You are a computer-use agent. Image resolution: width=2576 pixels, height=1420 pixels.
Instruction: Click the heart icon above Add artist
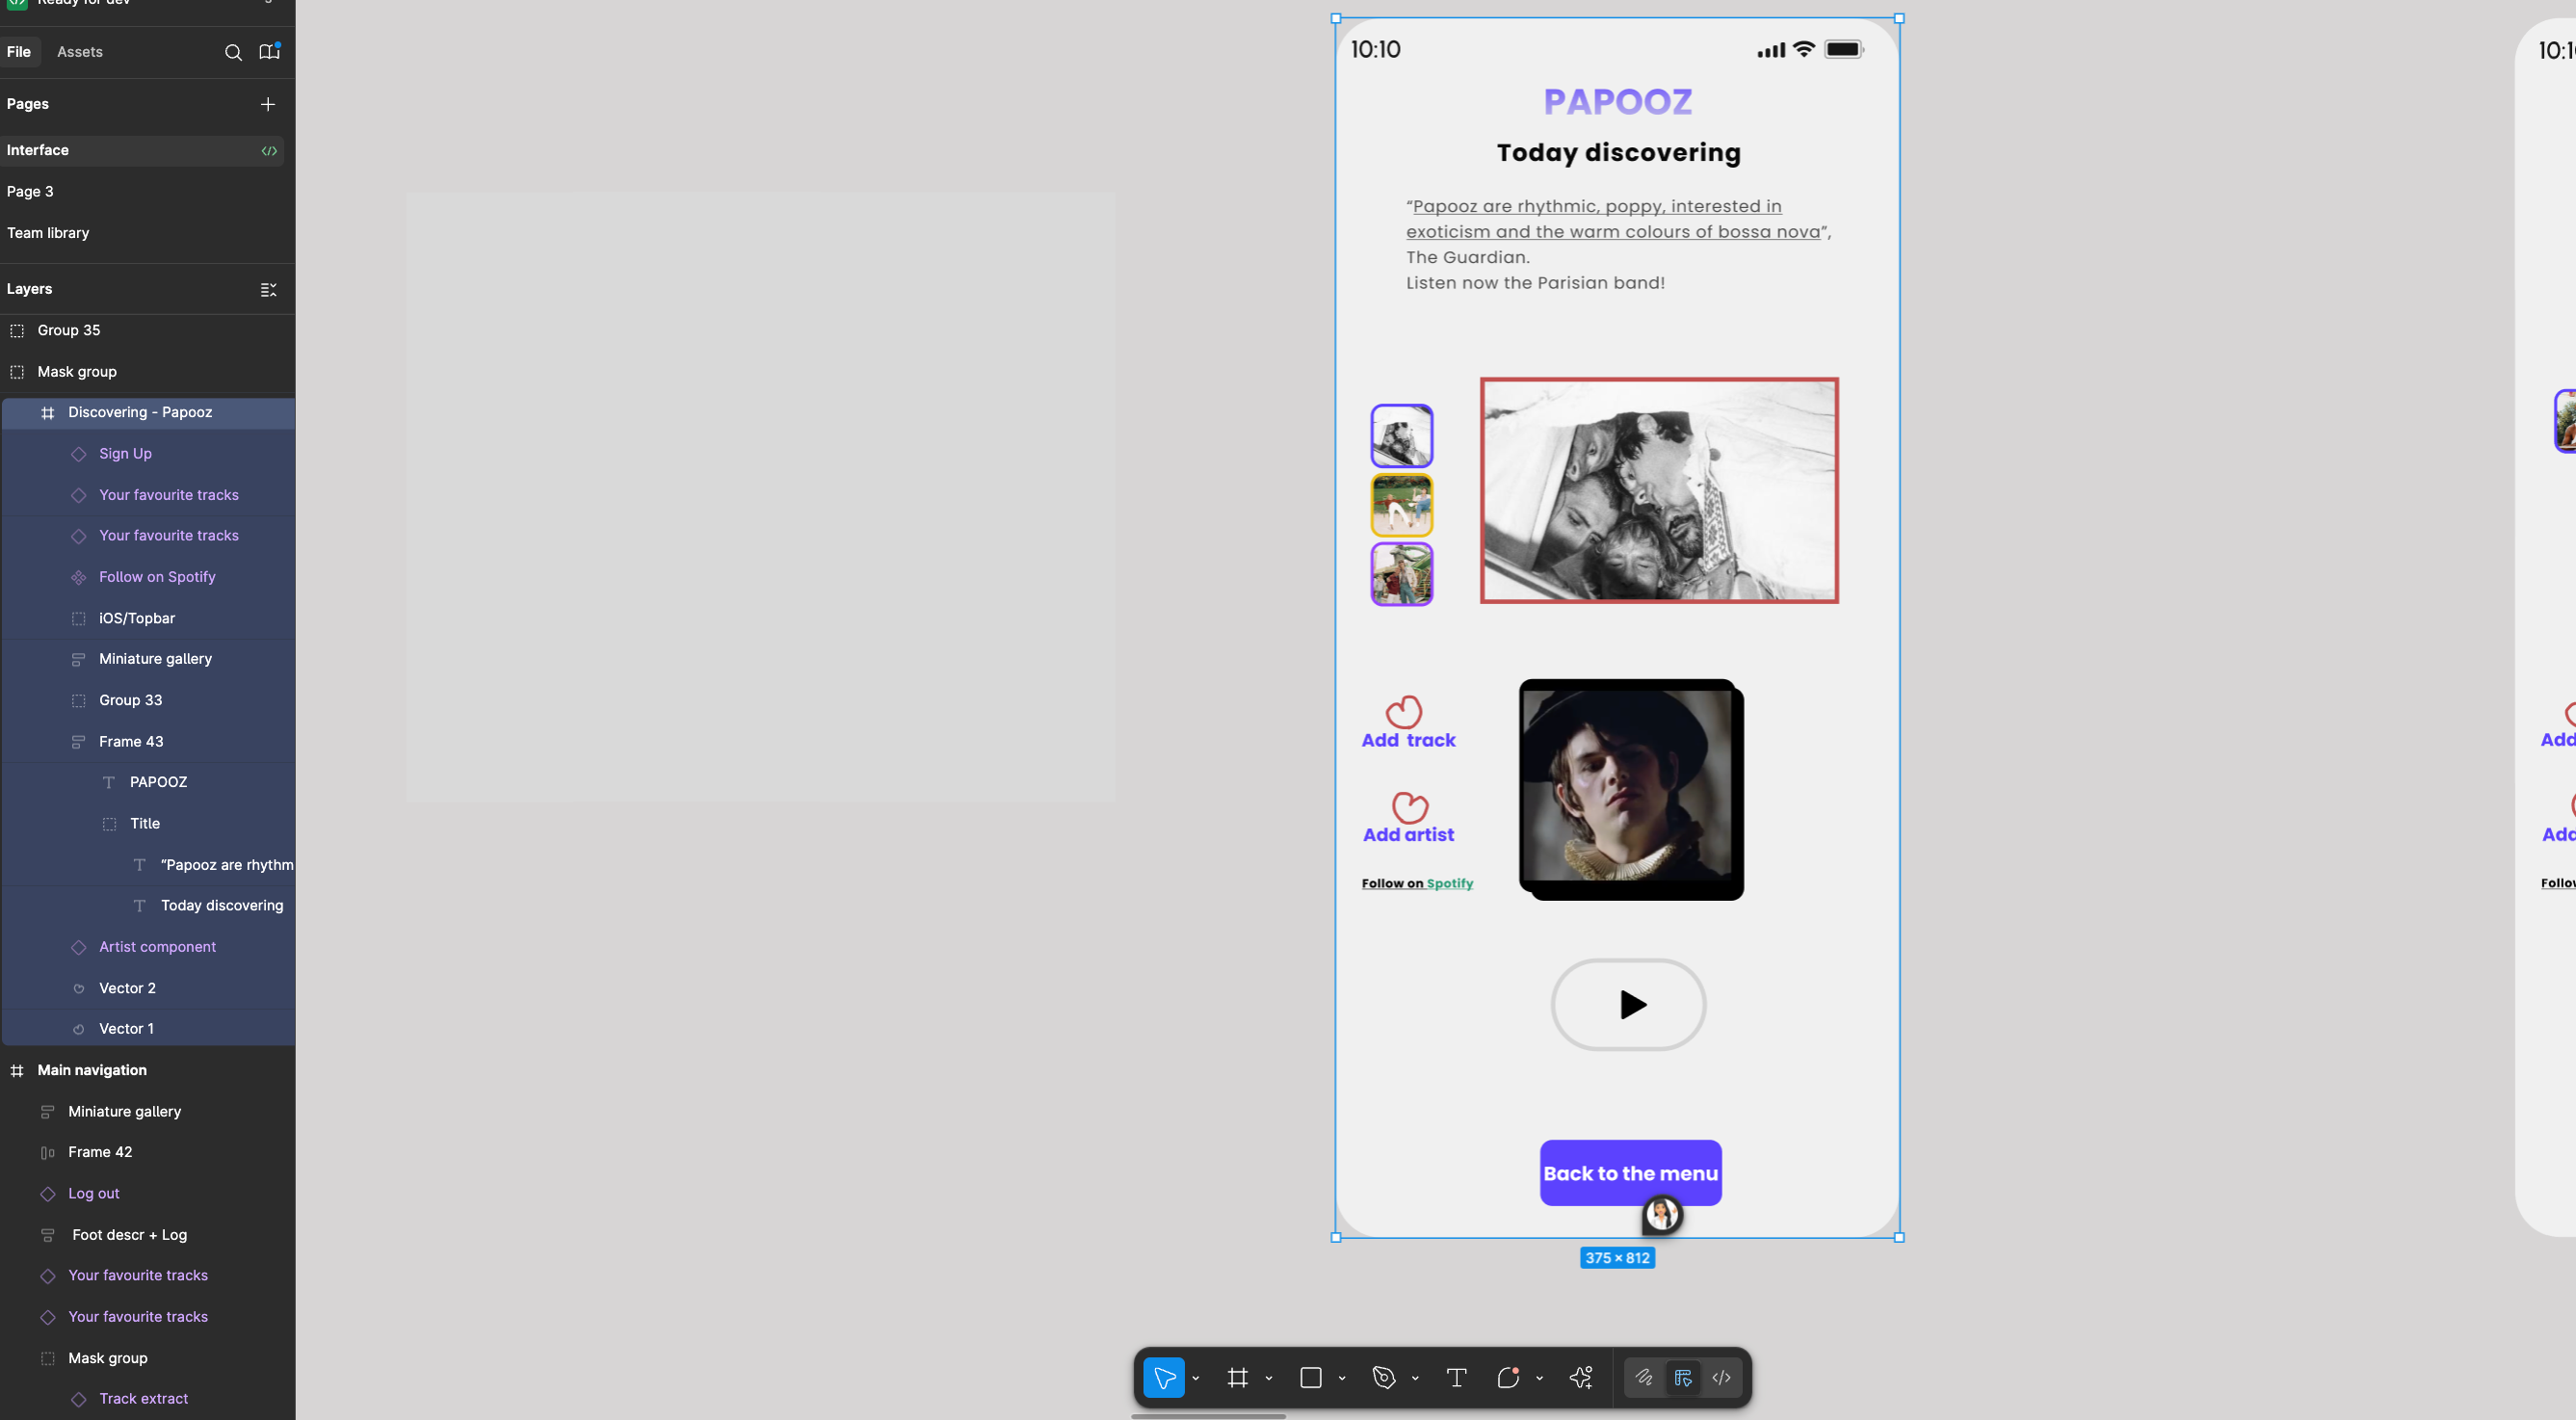click(x=1410, y=807)
